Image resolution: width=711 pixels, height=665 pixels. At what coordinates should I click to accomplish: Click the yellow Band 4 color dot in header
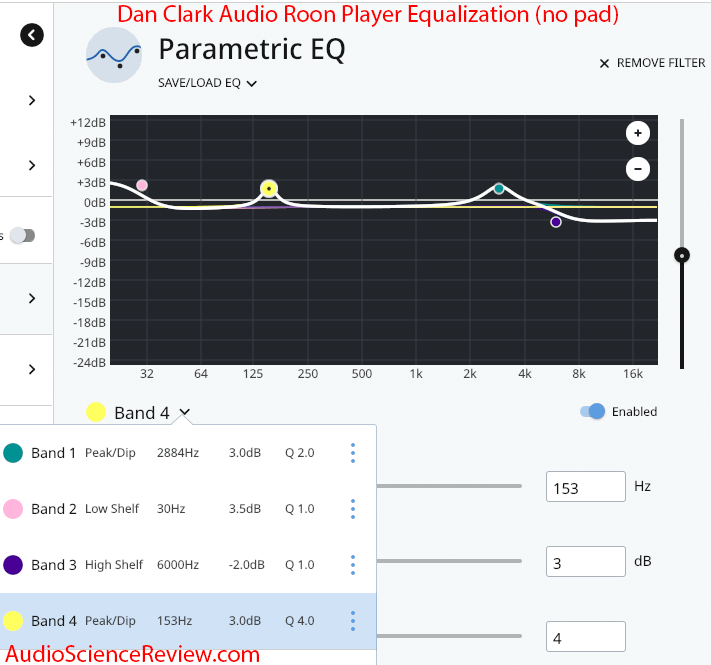coord(96,412)
